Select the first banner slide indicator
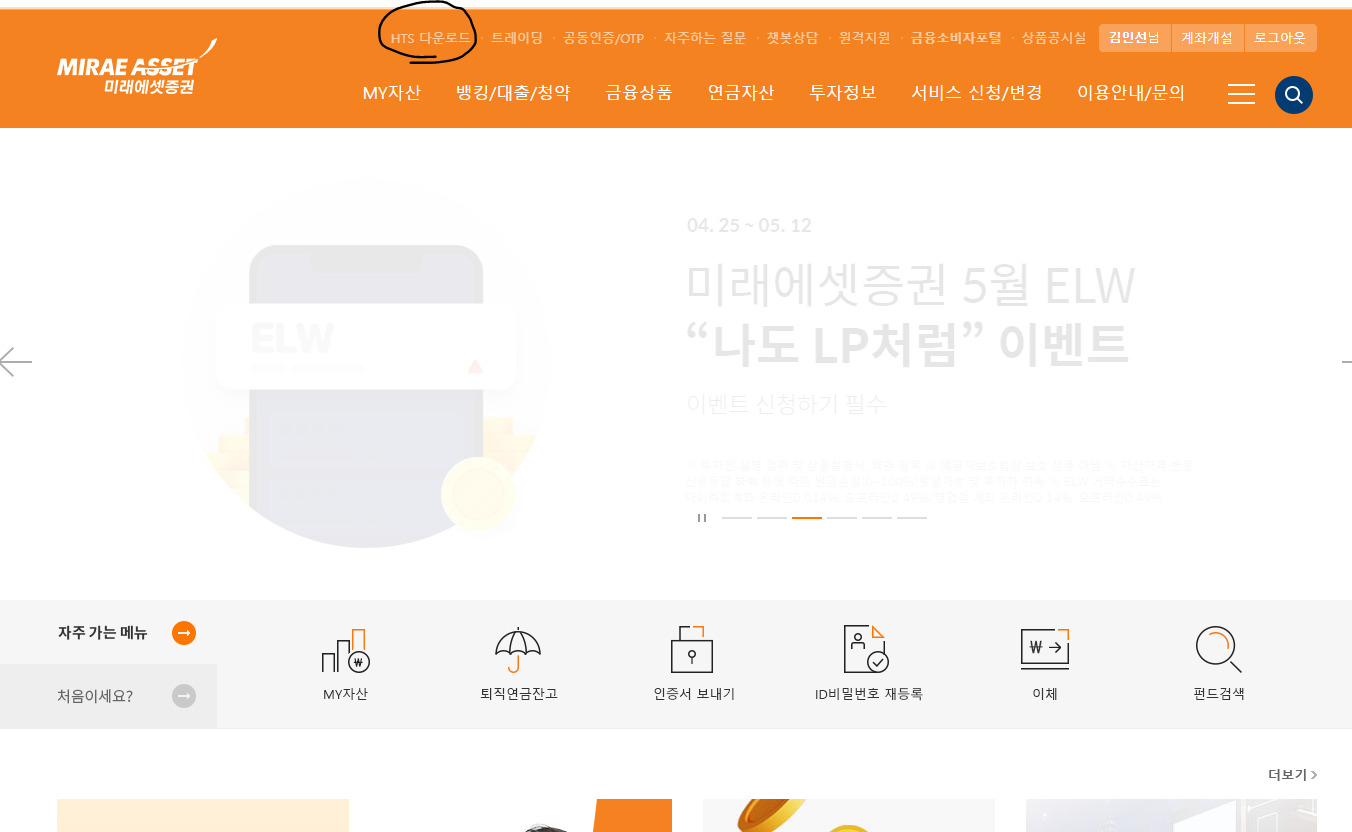Viewport: 1352px width, 832px height. [x=737, y=518]
